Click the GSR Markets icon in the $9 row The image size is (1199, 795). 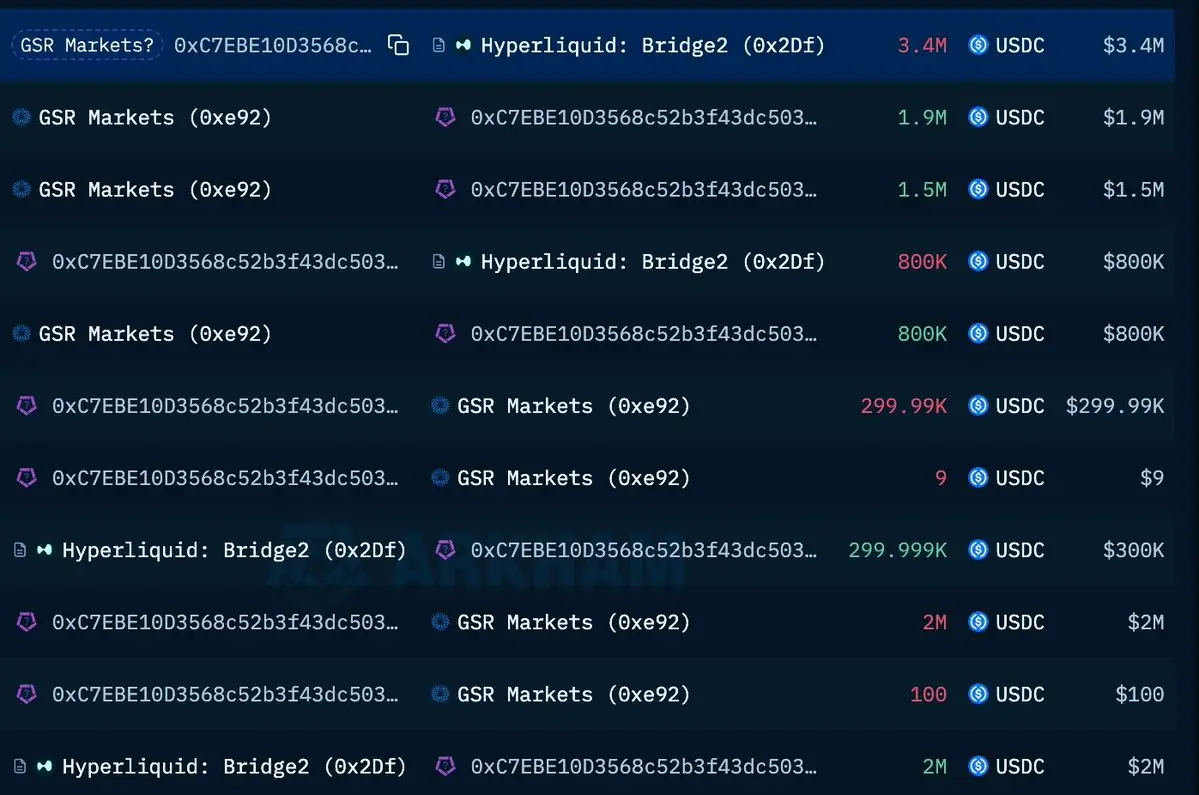coord(440,478)
